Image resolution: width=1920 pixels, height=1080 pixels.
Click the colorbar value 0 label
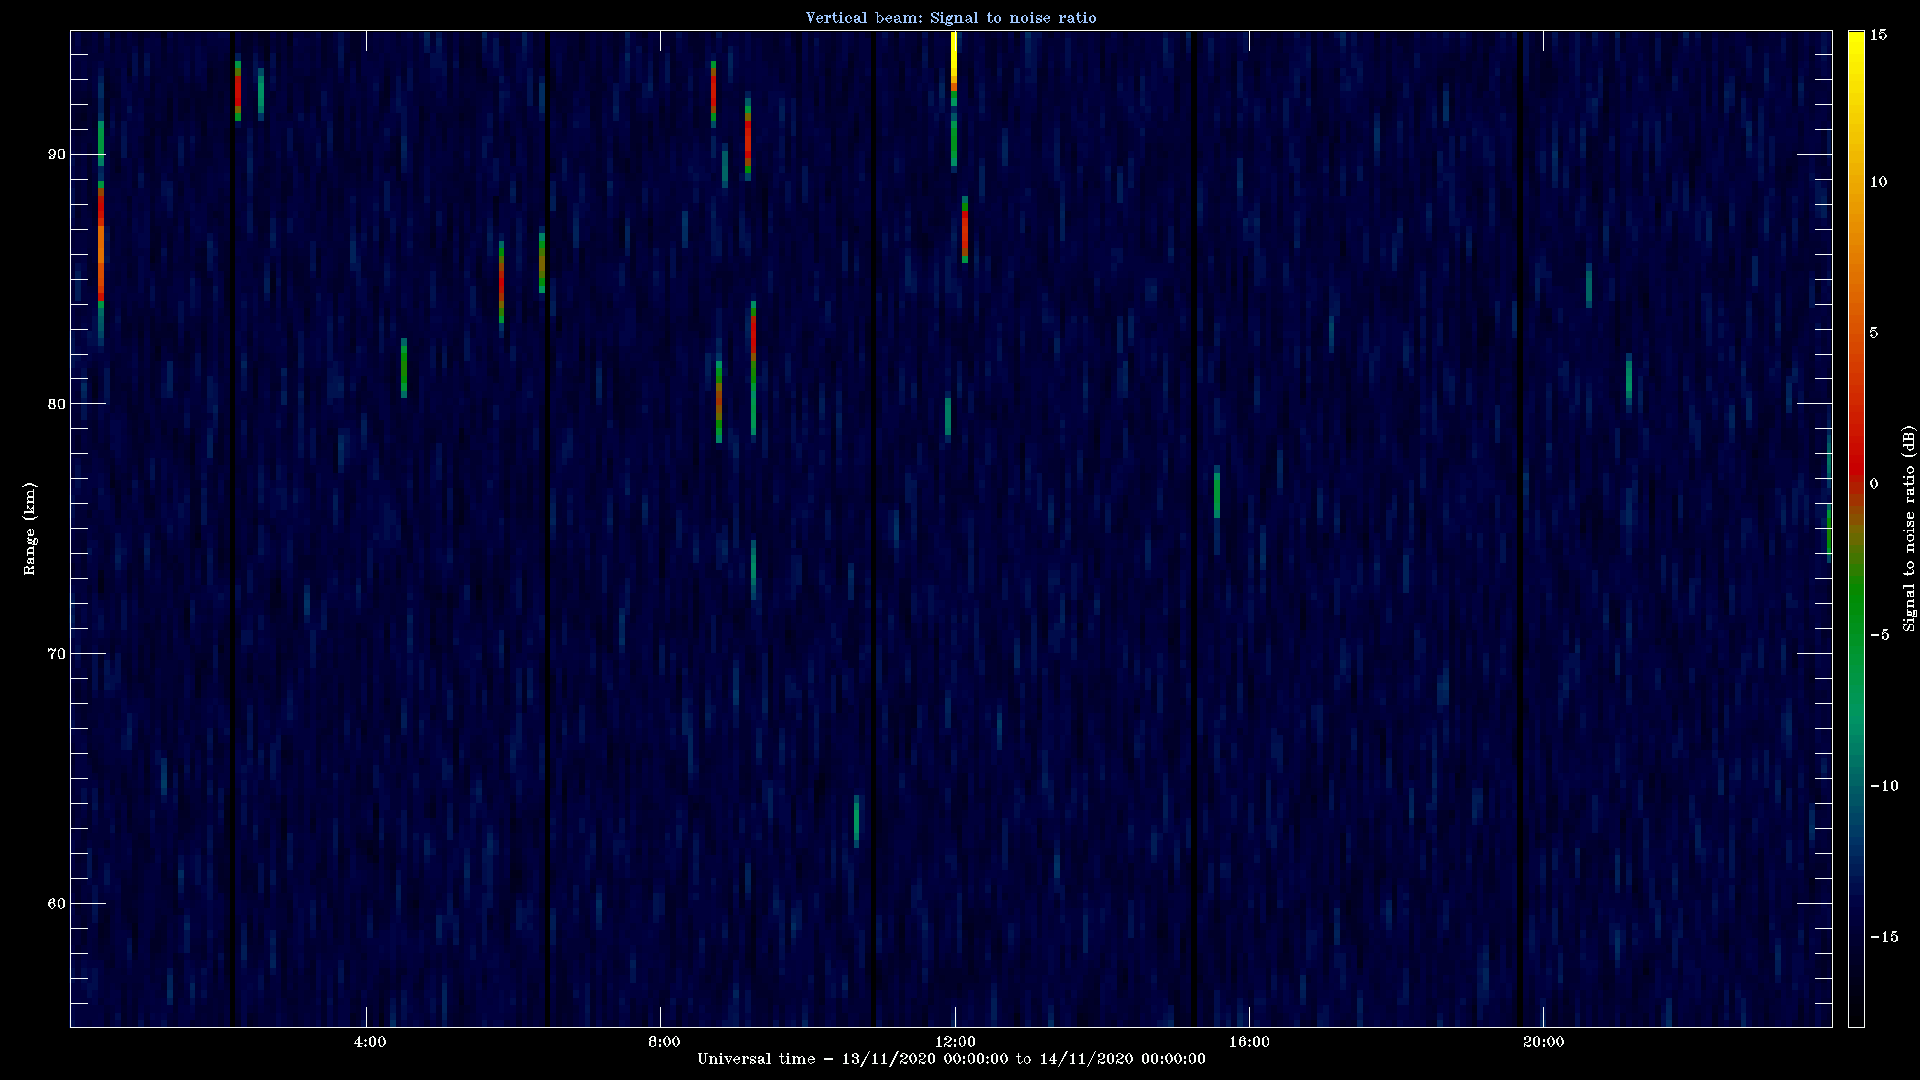tap(1874, 484)
